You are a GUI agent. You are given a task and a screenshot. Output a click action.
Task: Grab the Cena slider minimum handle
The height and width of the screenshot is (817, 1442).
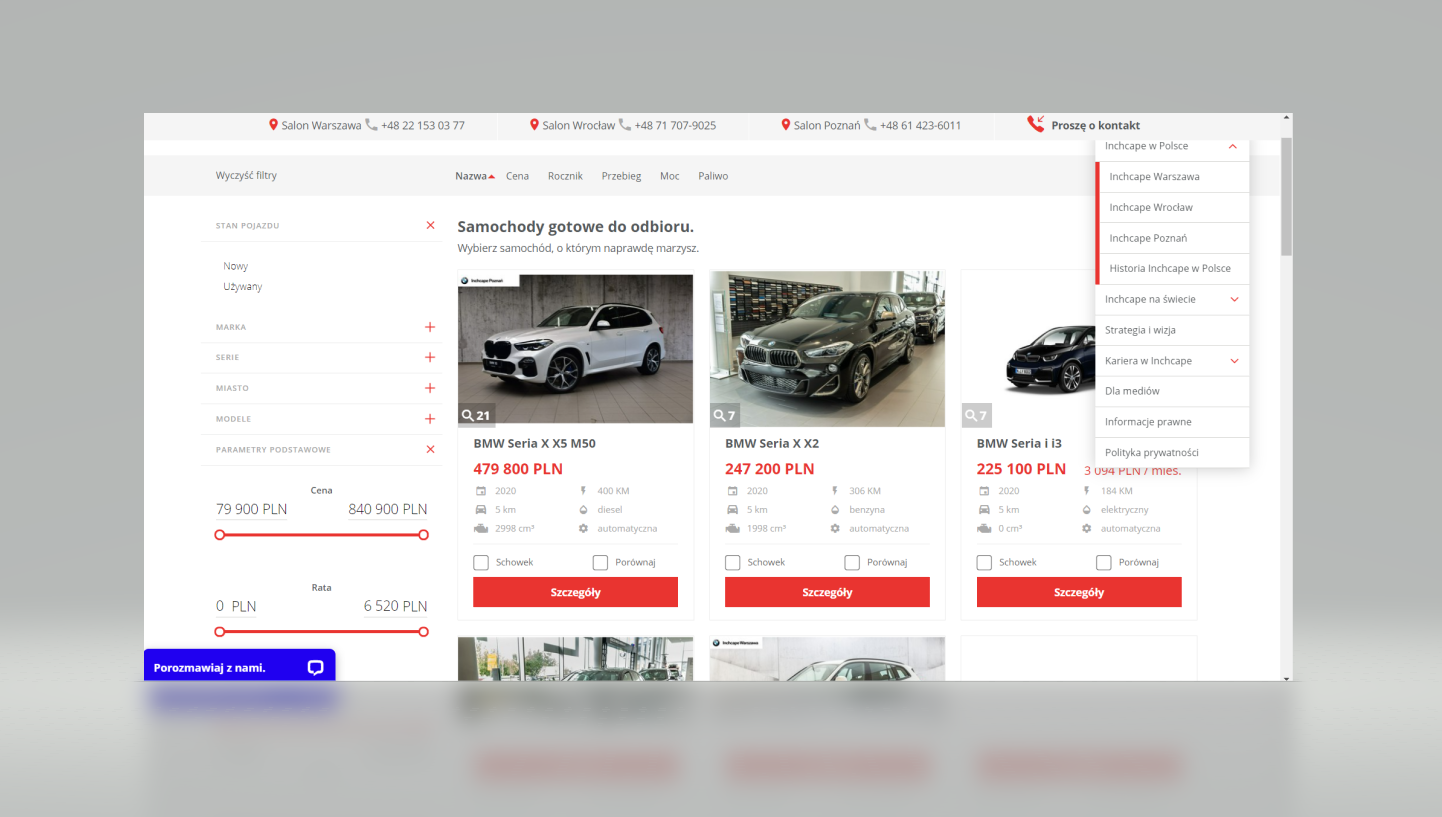coord(220,535)
